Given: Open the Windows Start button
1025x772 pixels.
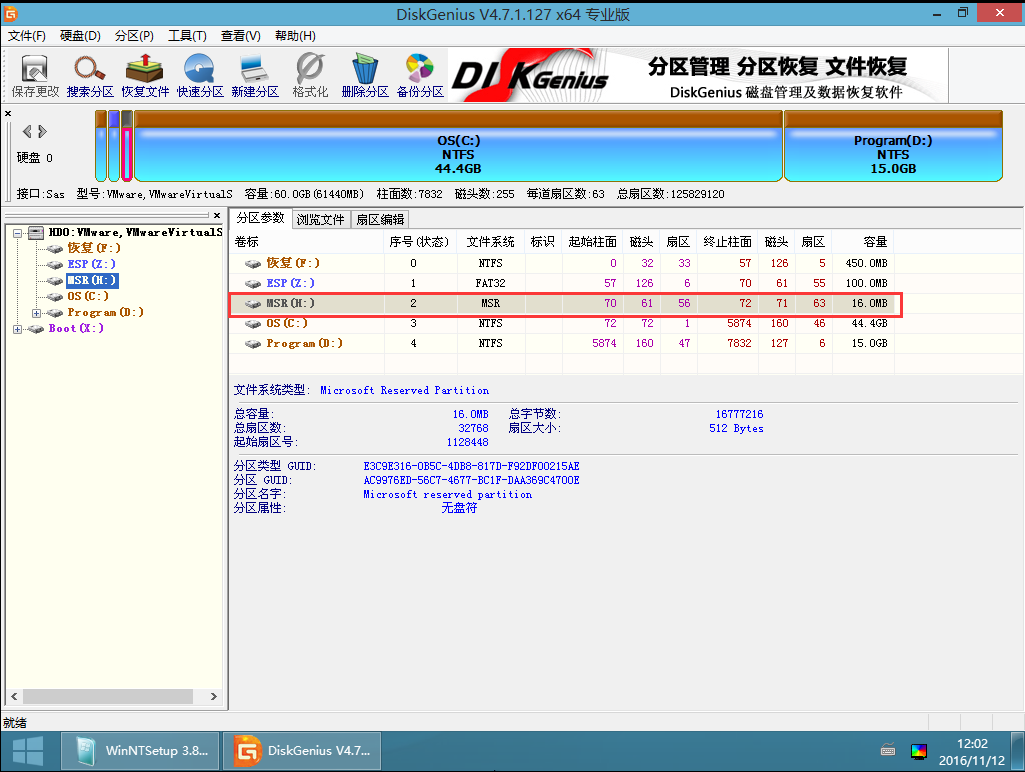Looking at the screenshot, I should tap(28, 751).
